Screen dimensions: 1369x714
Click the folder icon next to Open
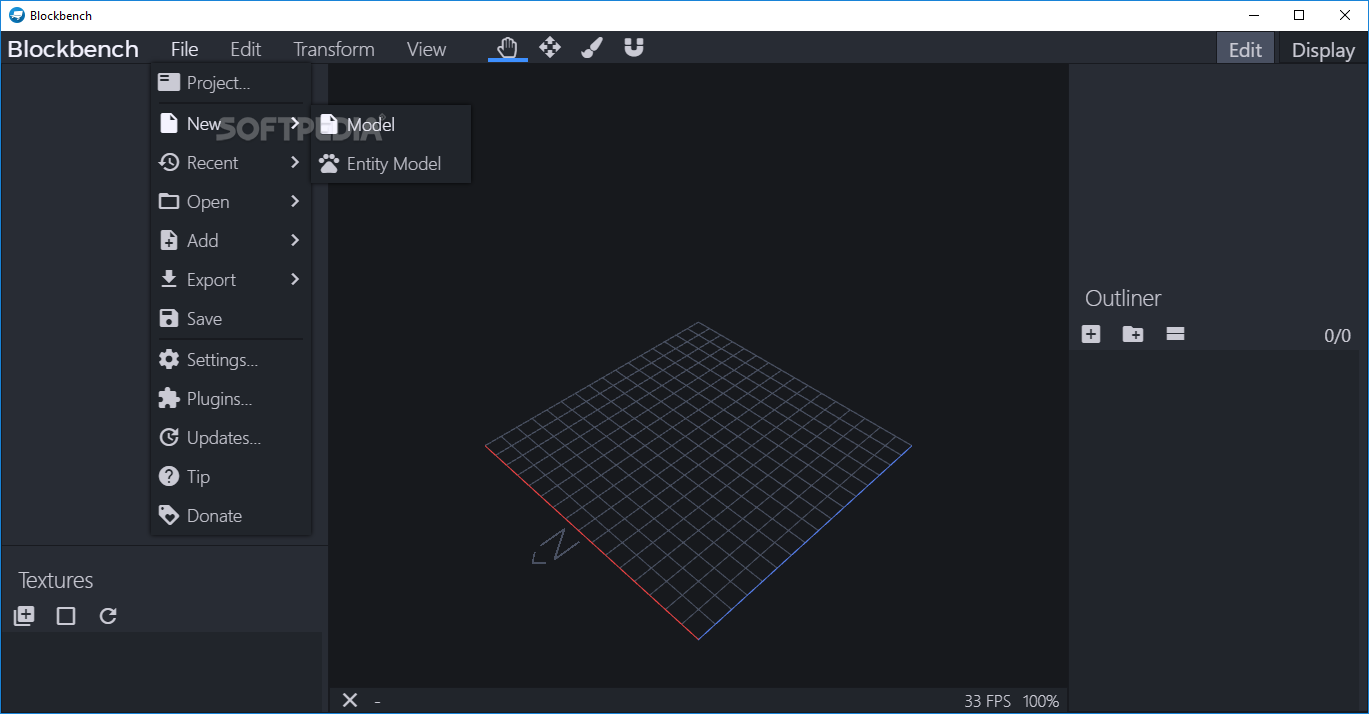169,201
